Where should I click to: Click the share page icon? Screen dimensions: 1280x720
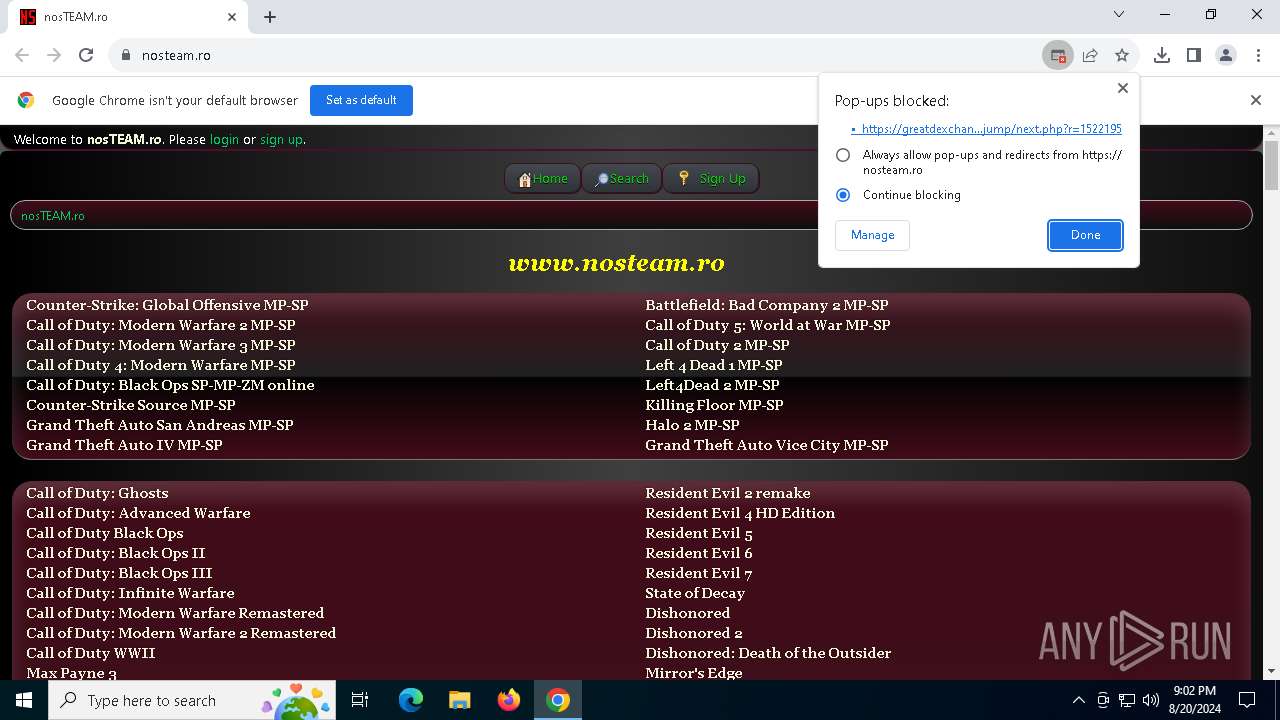[x=1090, y=55]
